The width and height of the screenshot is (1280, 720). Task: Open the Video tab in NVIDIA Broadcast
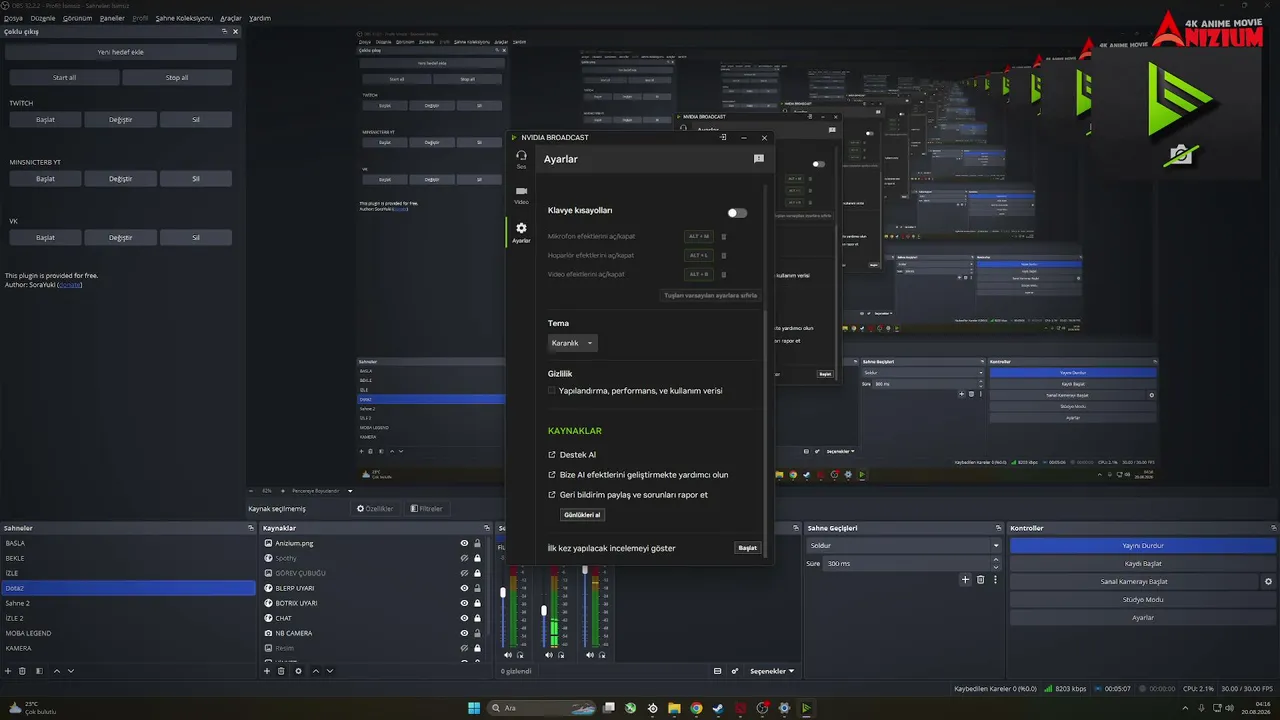coord(521,194)
